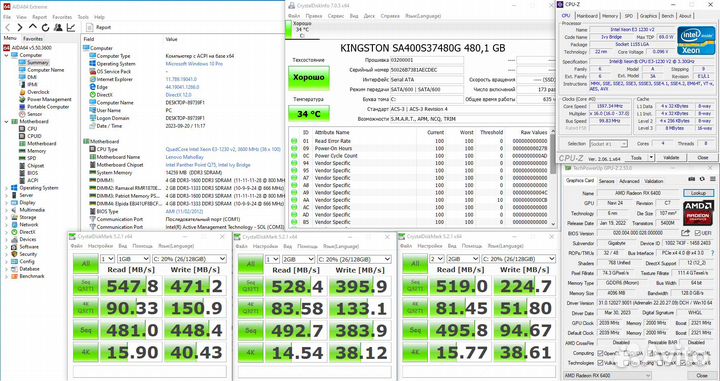
Task: Expand the Server tree node
Action: click(x=6, y=195)
